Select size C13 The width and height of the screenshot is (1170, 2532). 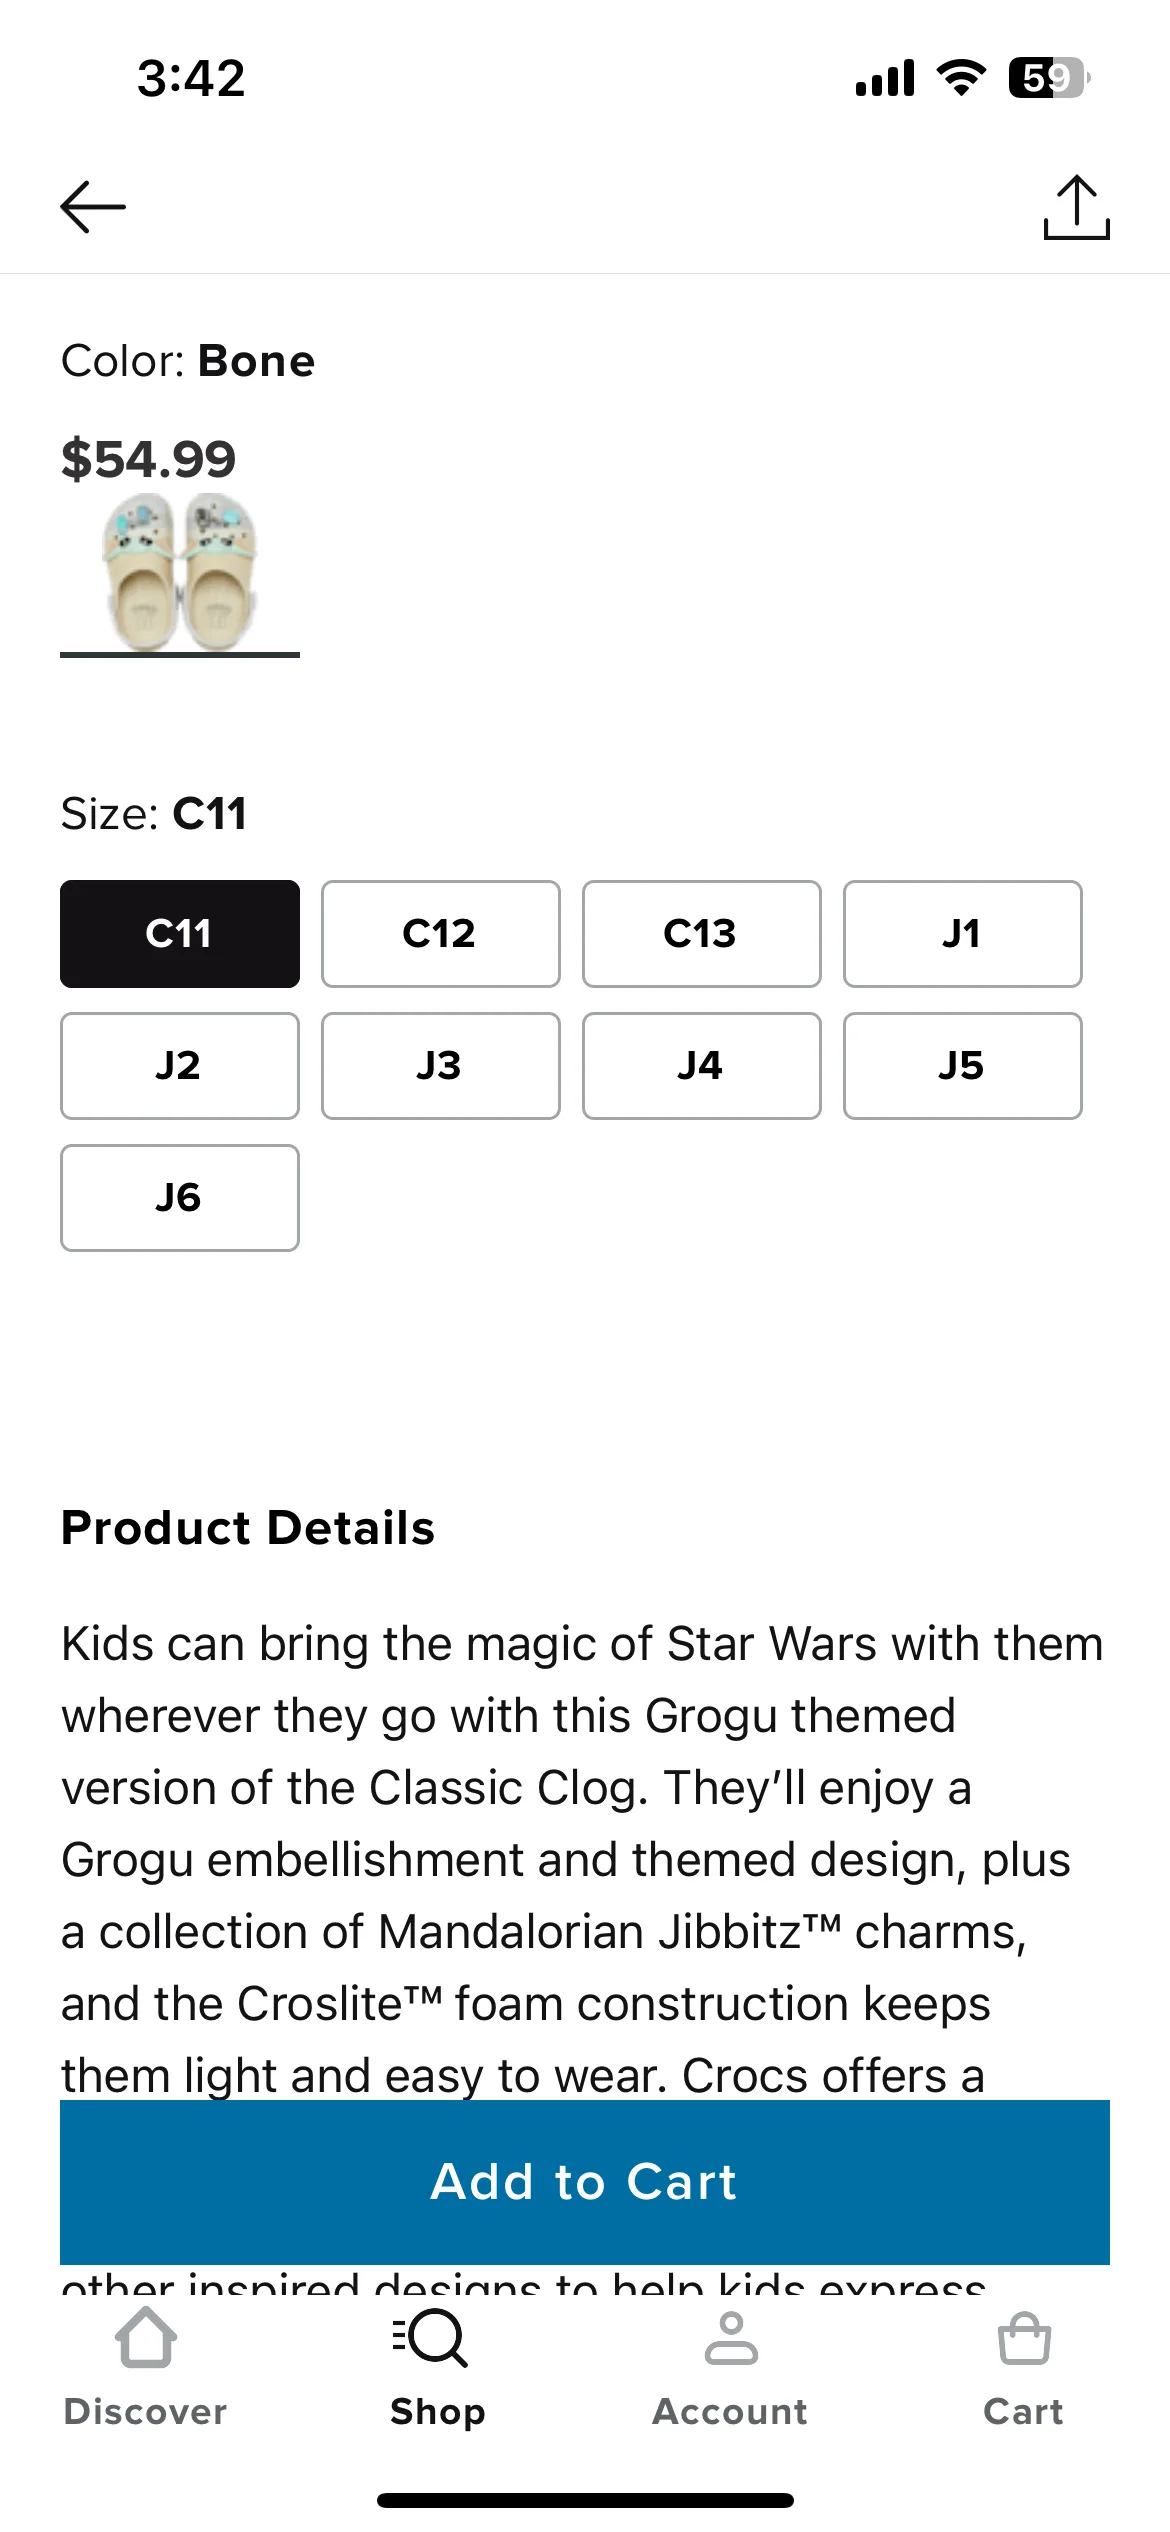click(x=702, y=934)
